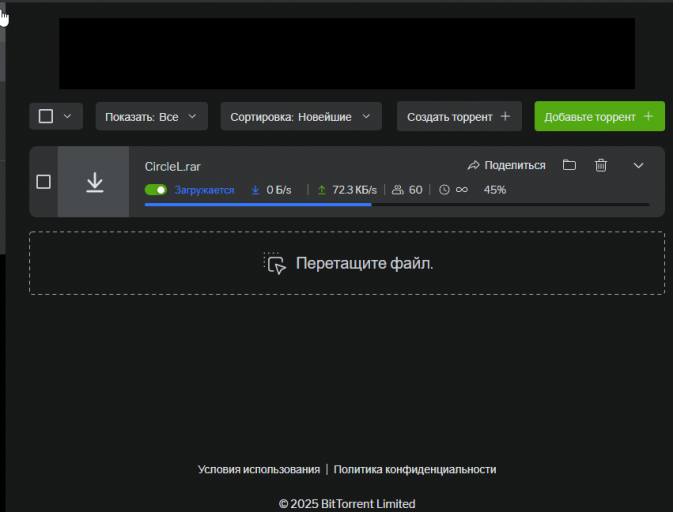Image resolution: width=673 pixels, height=512 pixels.
Task: Open the Показать: Все filter dropdown
Action: pos(152,116)
